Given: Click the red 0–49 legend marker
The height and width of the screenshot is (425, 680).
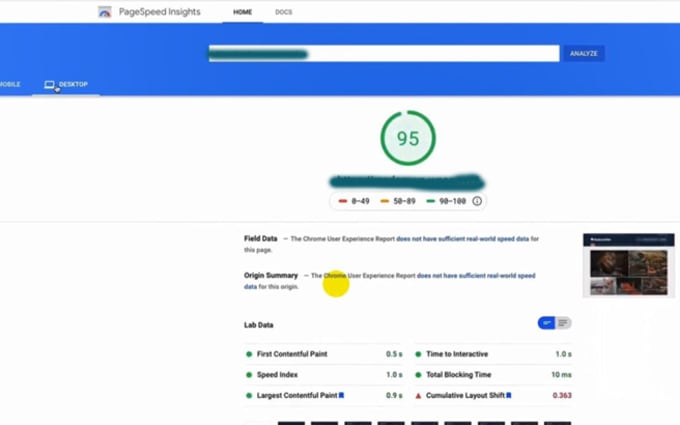Looking at the screenshot, I should 343,201.
